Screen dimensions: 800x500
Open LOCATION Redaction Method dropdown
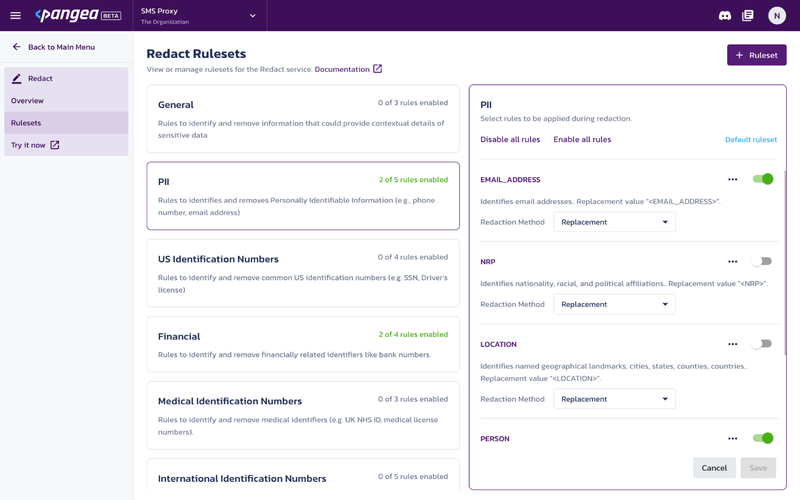click(614, 399)
